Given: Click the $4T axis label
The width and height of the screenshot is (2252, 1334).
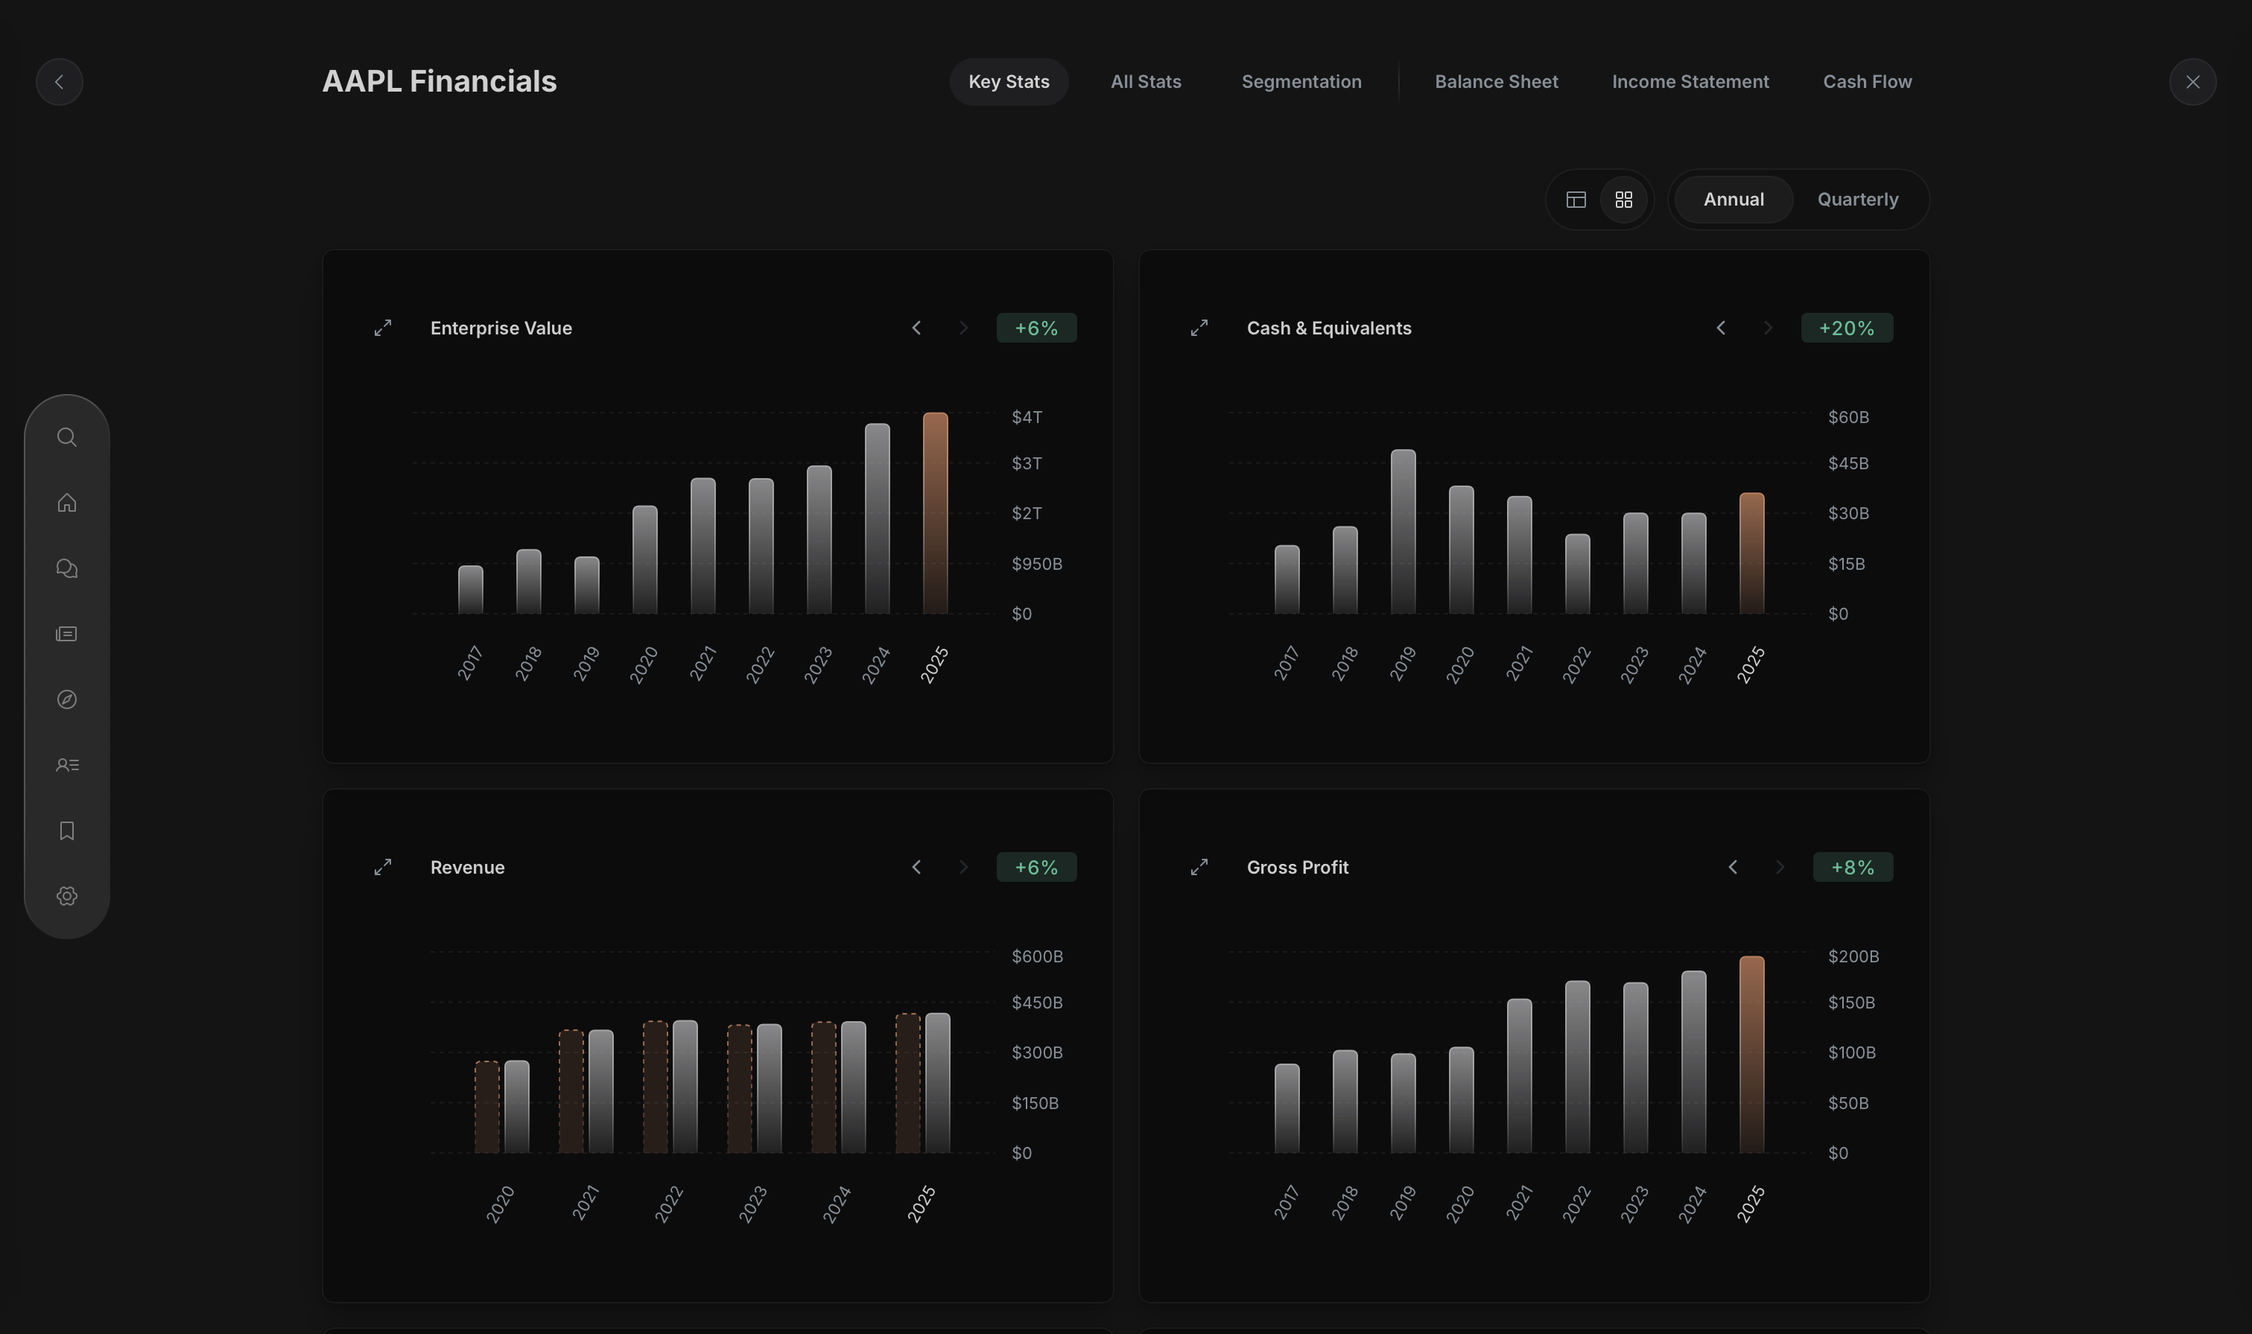Looking at the screenshot, I should (1027, 417).
